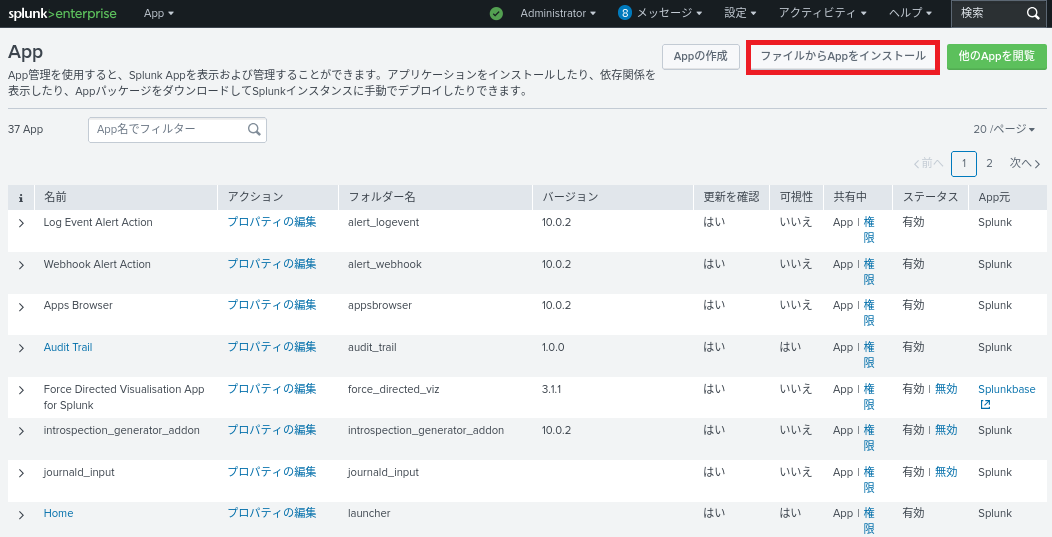Open the 20 per page dropdown

pyautogui.click(x=1004, y=129)
